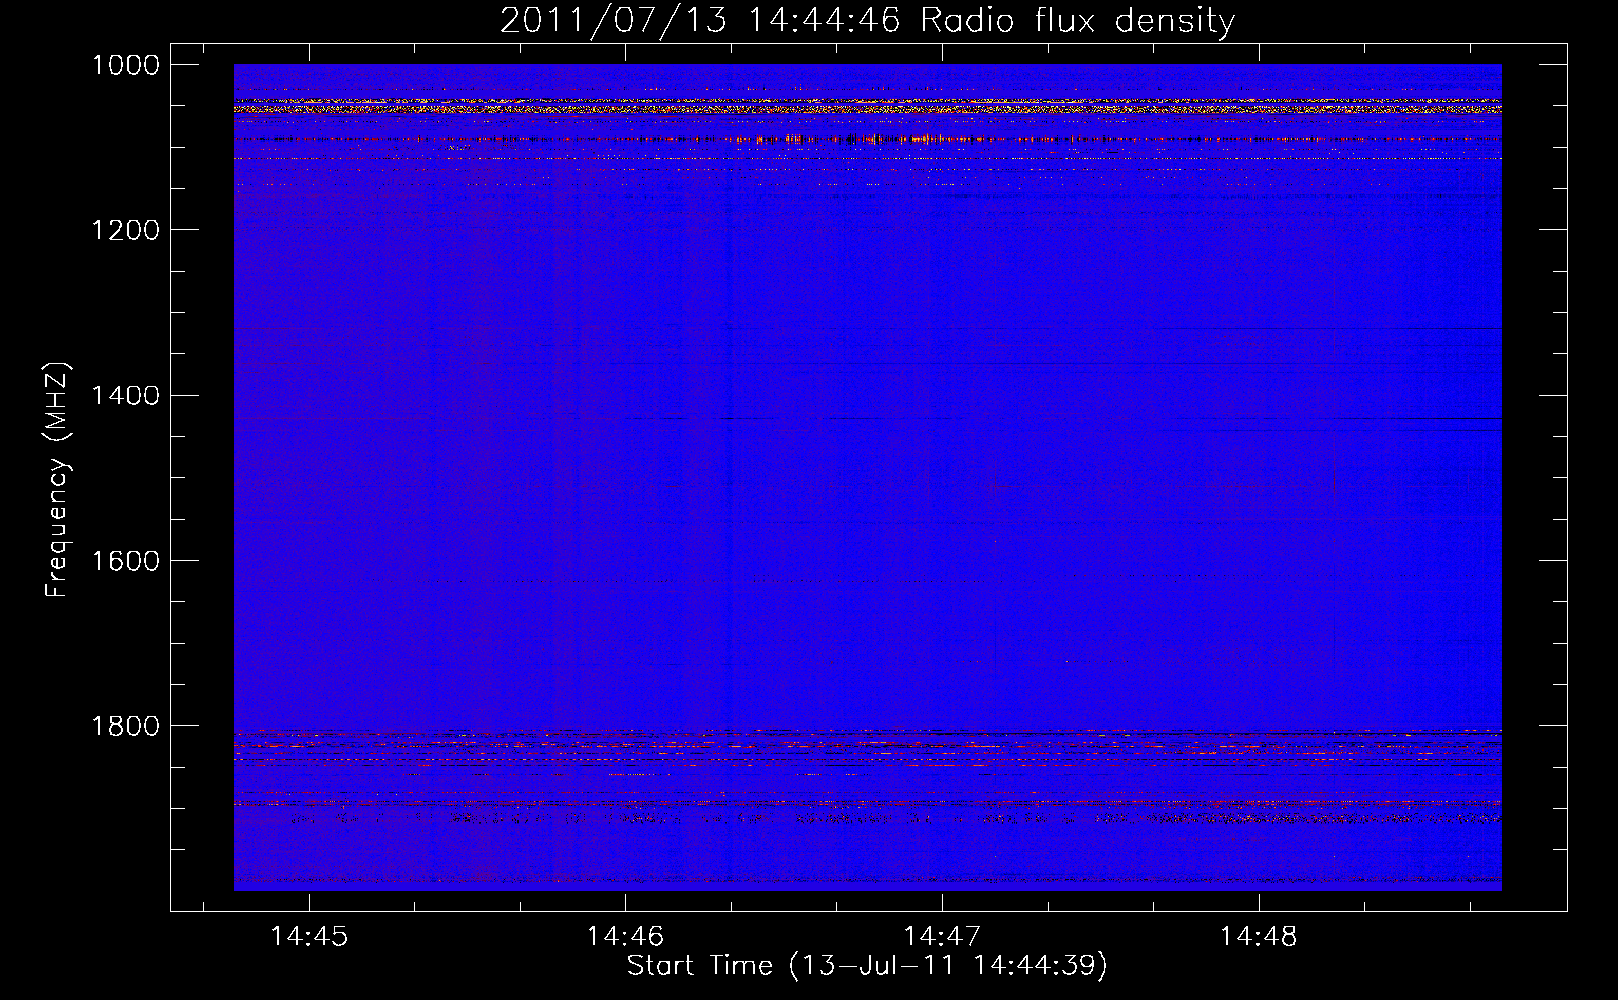Click the 1400 frequency tick label

coord(125,395)
